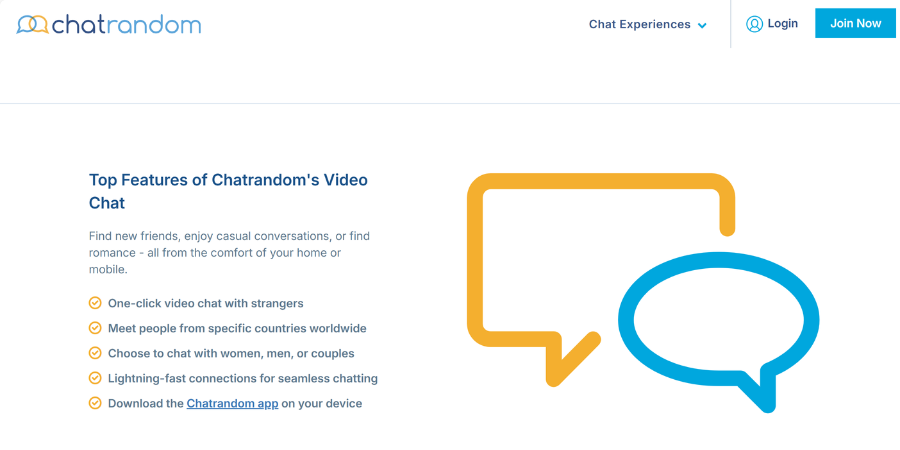Click checkmark icon beside Download app line
This screenshot has width=900, height=450.
point(95,403)
